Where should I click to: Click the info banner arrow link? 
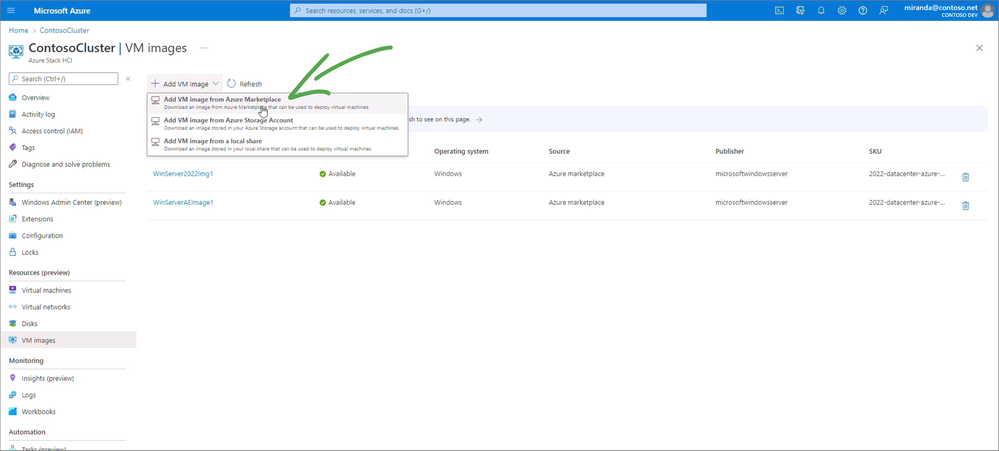(x=478, y=119)
